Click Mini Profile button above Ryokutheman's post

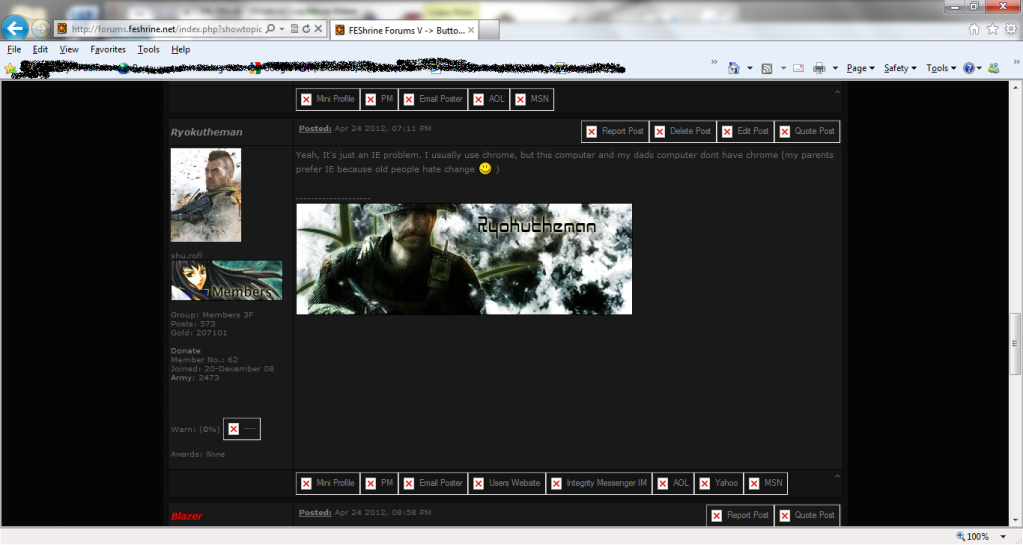328,99
